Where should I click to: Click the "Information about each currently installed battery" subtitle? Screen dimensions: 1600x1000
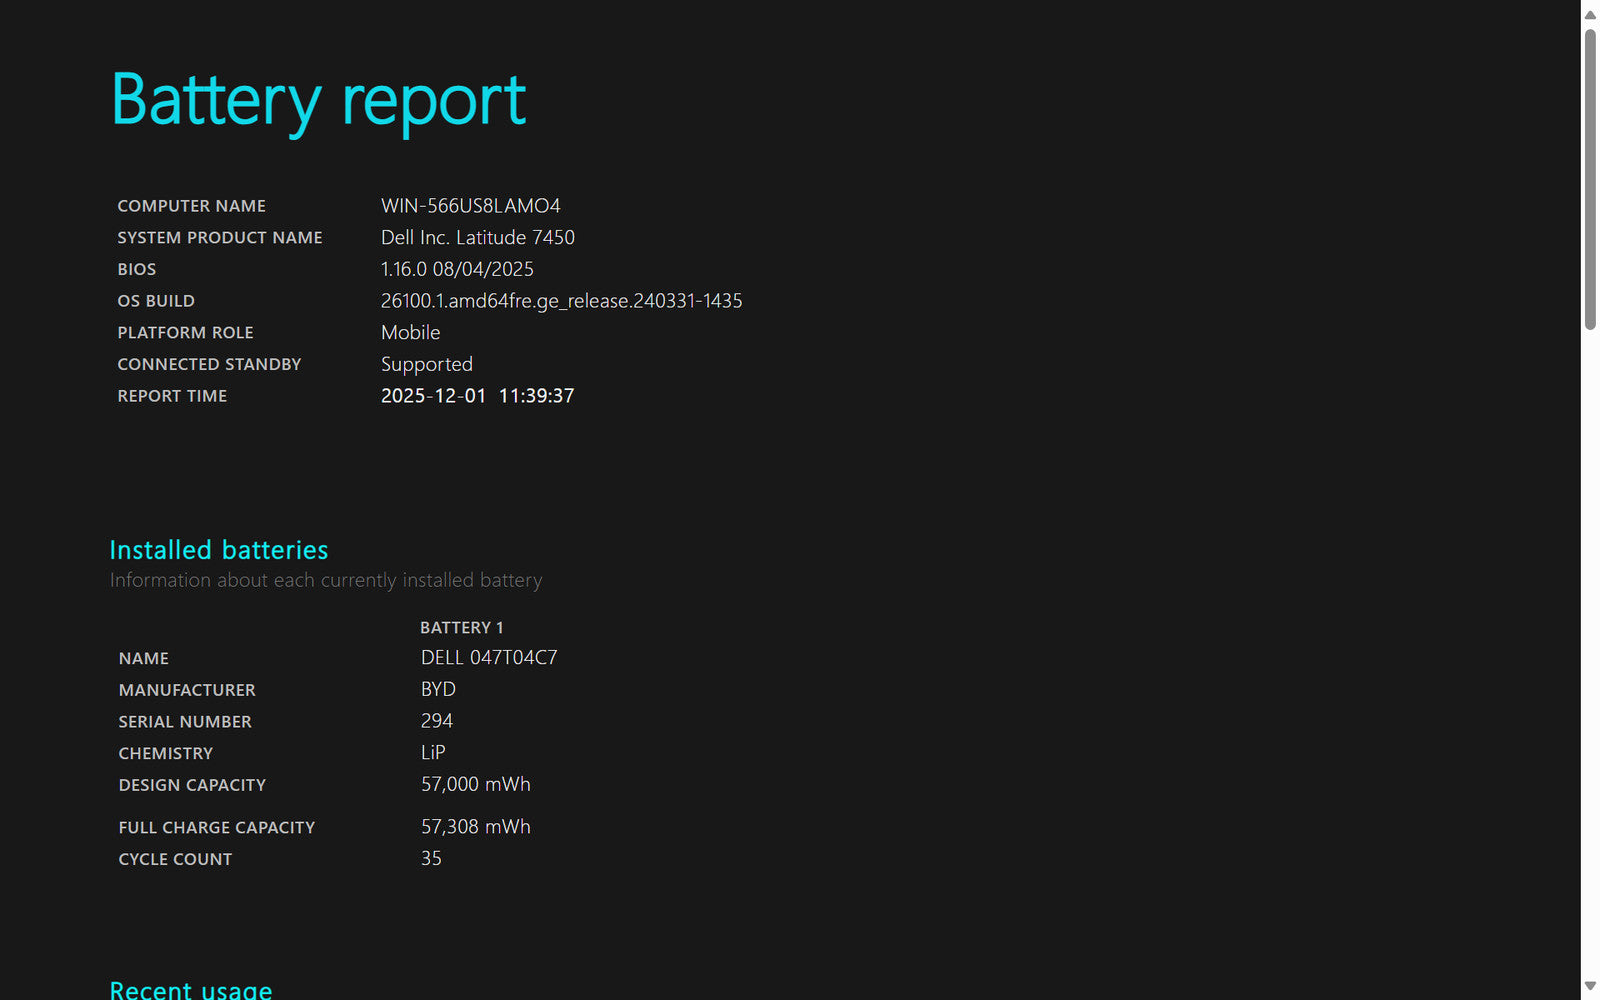326,581
